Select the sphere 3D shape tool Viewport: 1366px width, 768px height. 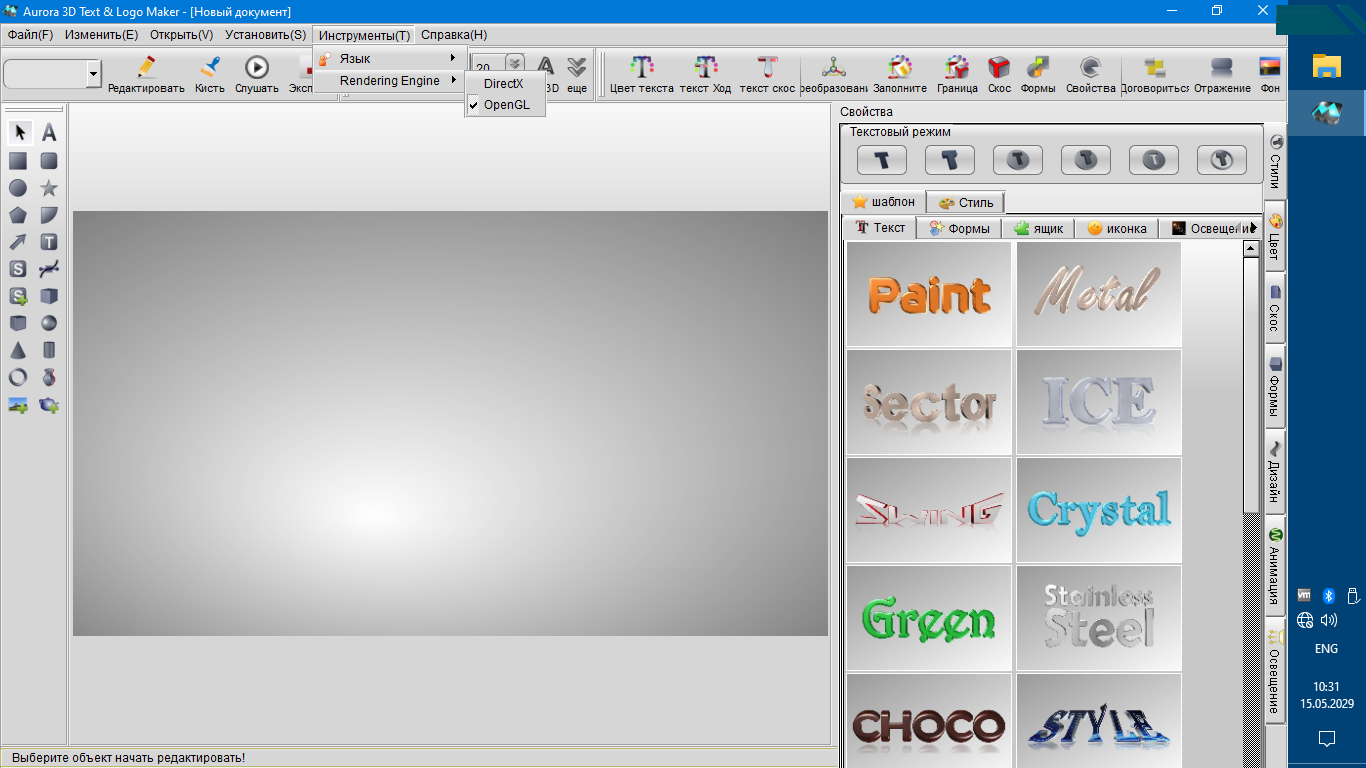(48, 323)
